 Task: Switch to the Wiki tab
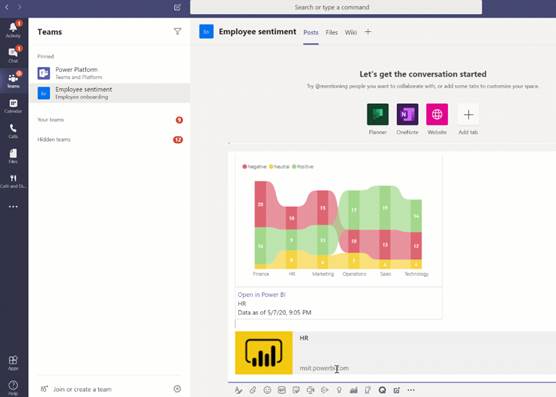[x=351, y=32]
